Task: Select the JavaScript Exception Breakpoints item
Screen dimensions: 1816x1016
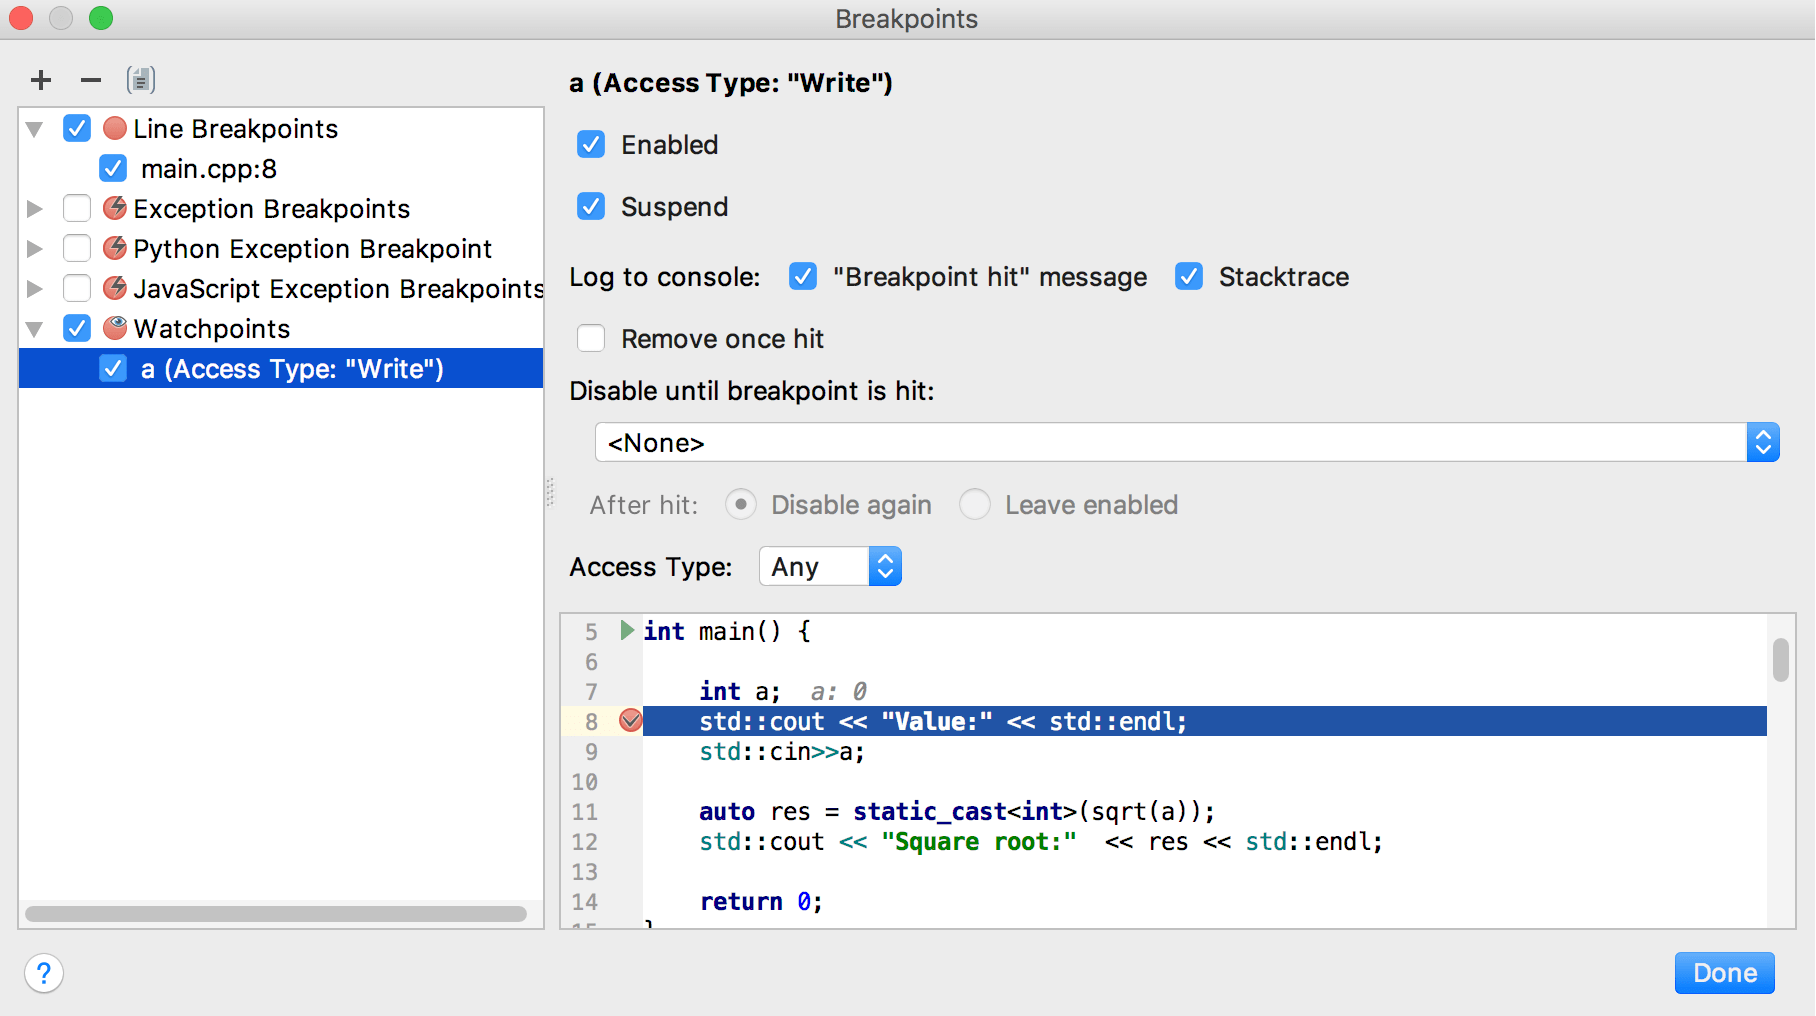Action: (x=338, y=289)
